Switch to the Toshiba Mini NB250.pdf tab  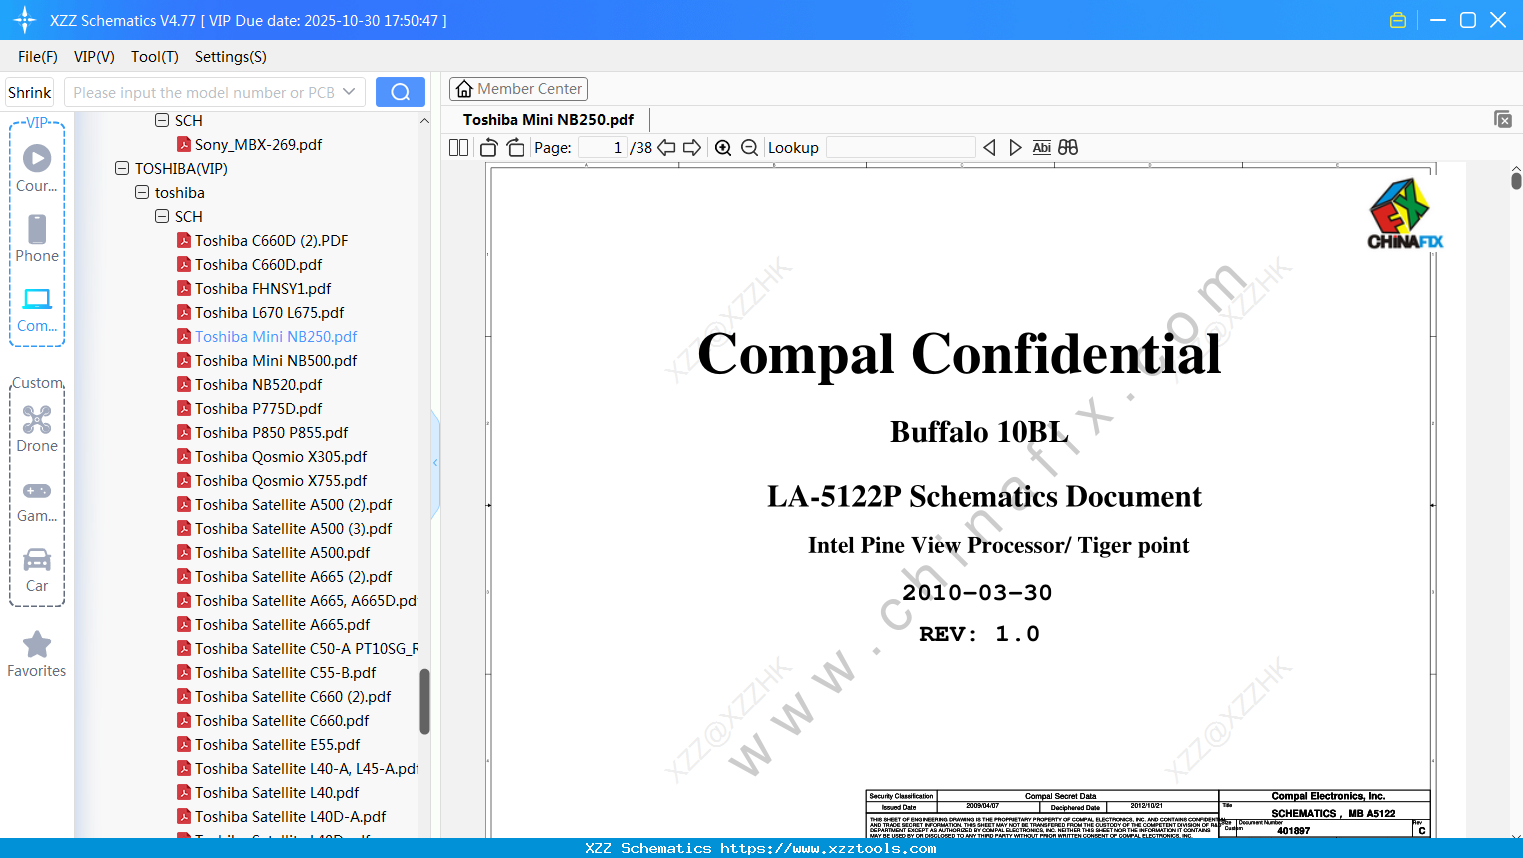click(x=548, y=120)
